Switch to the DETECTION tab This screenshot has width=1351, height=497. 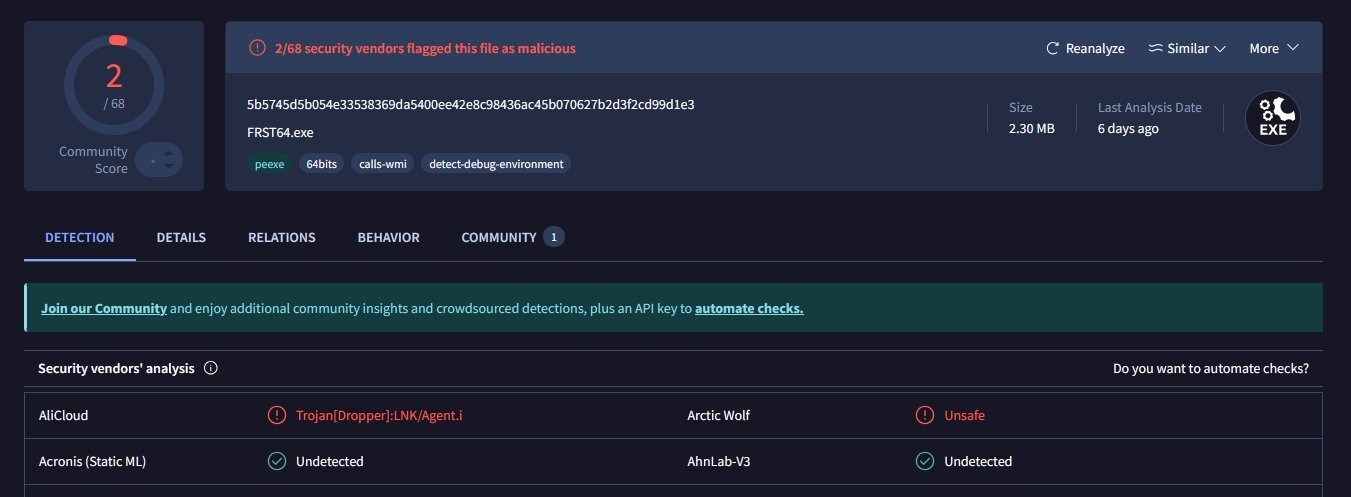pyautogui.click(x=80, y=237)
